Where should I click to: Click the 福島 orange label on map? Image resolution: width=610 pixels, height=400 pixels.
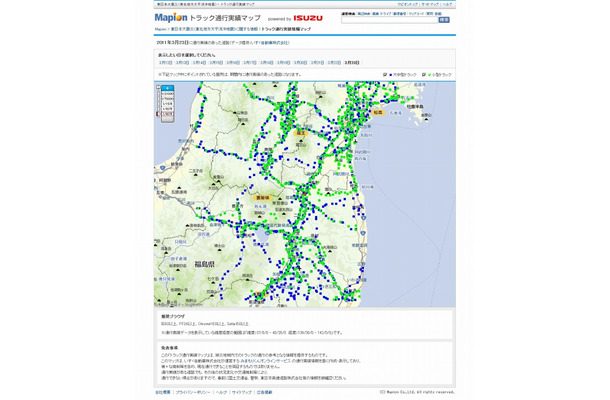(377, 112)
